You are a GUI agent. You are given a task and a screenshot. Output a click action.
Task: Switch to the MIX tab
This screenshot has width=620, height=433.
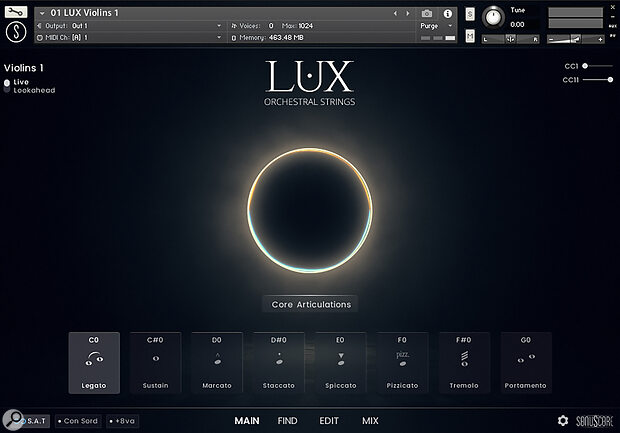point(370,421)
